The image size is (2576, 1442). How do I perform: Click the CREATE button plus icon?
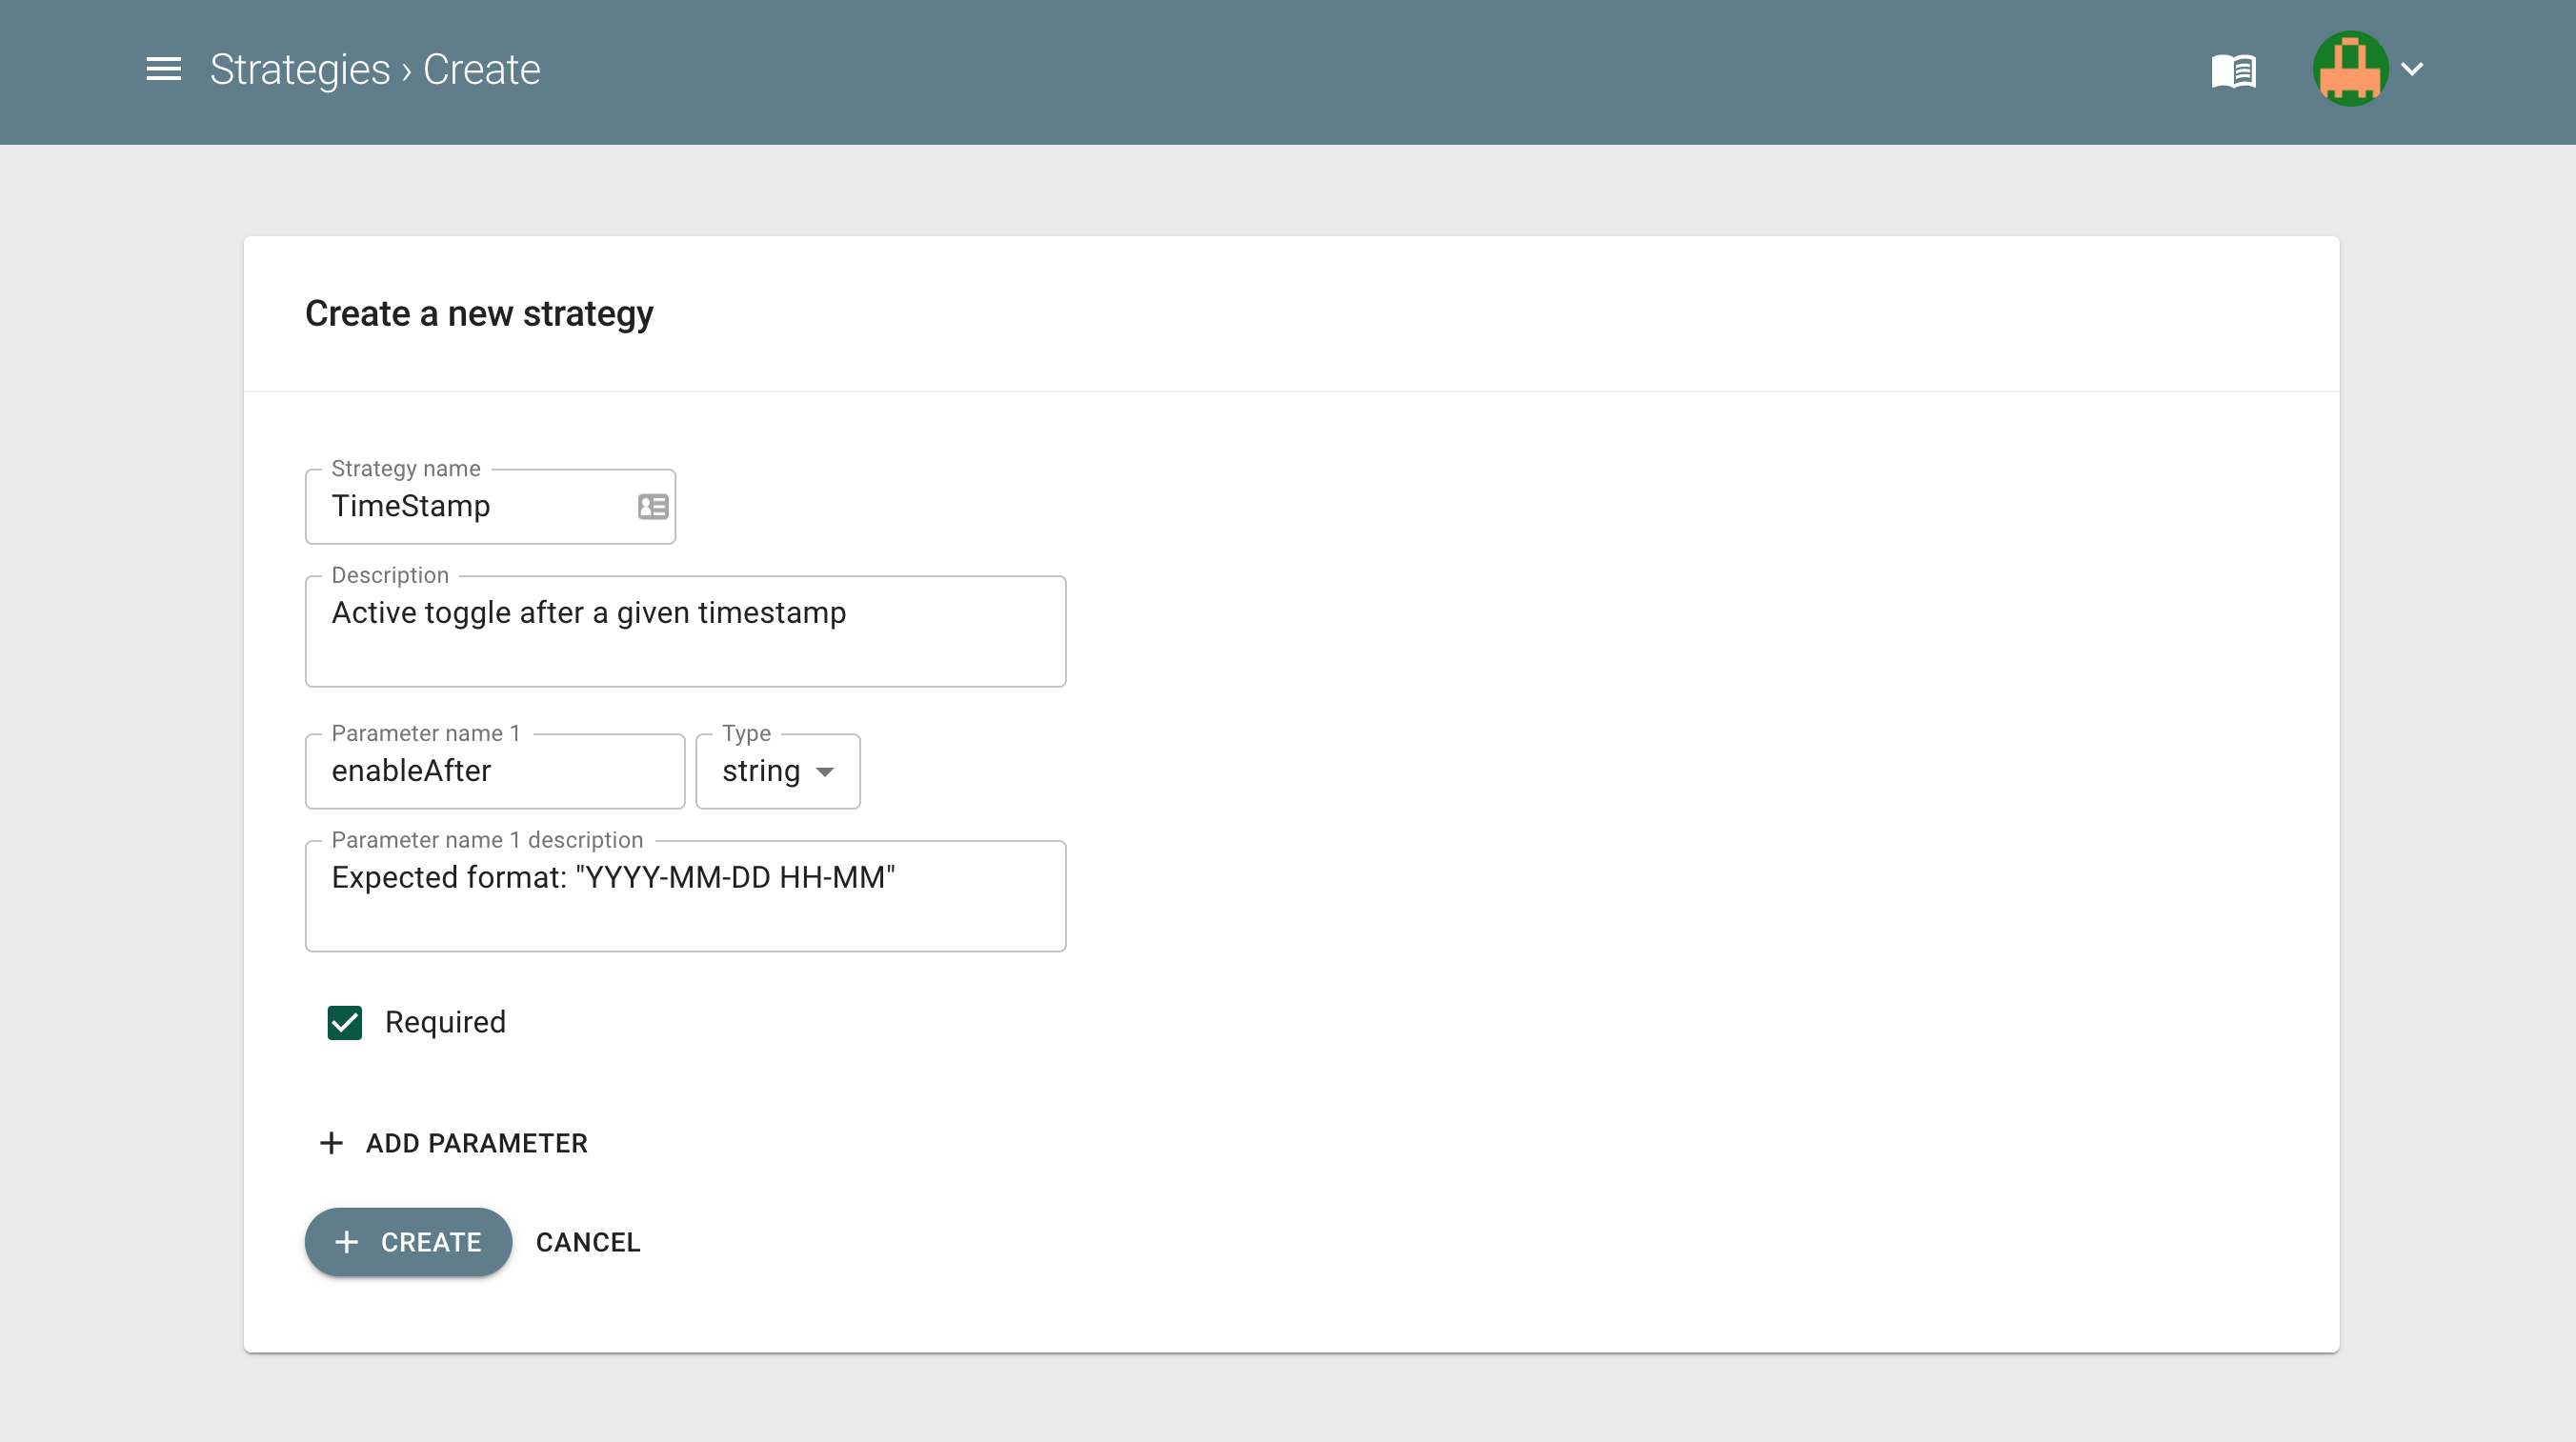coord(349,1242)
